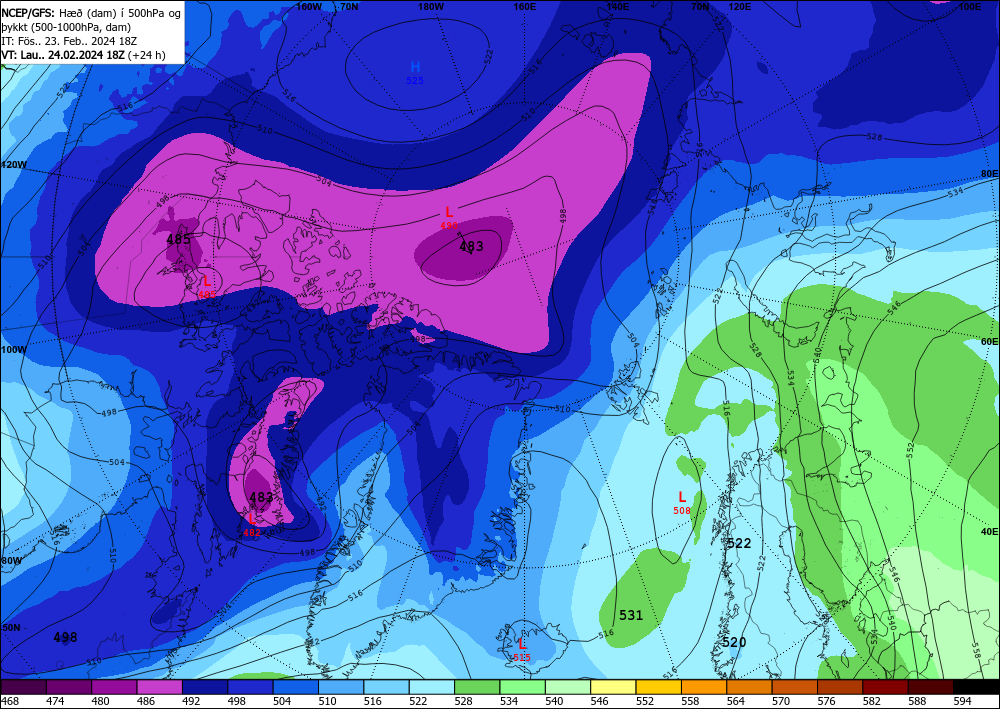The width and height of the screenshot is (1000, 709).
Task: Select the 483 thickness value beside L 490
Action: 471,246
